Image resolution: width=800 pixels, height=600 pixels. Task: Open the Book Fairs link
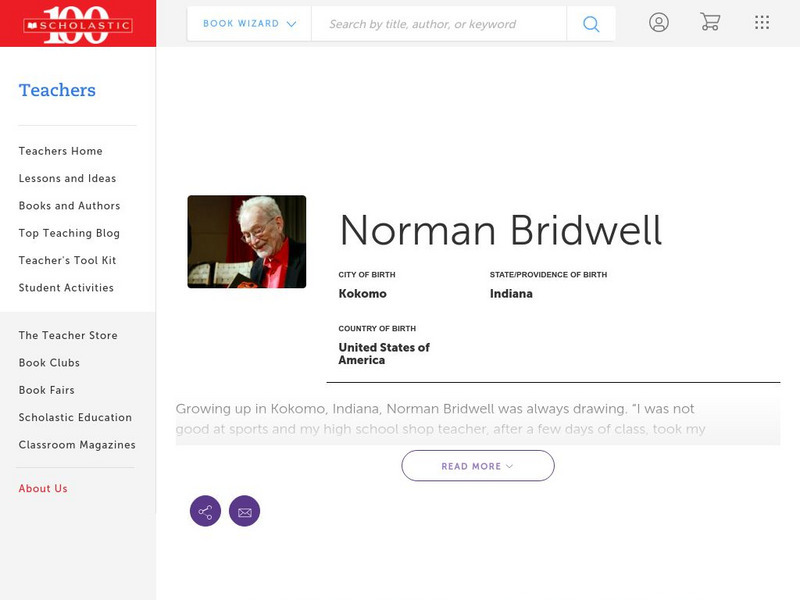click(x=47, y=390)
